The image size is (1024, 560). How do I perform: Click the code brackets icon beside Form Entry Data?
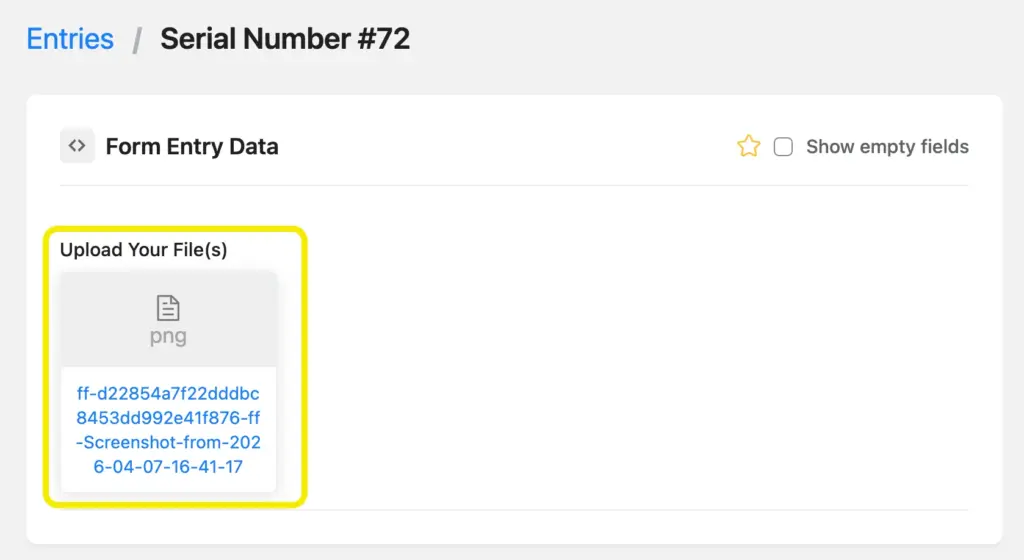click(77, 146)
